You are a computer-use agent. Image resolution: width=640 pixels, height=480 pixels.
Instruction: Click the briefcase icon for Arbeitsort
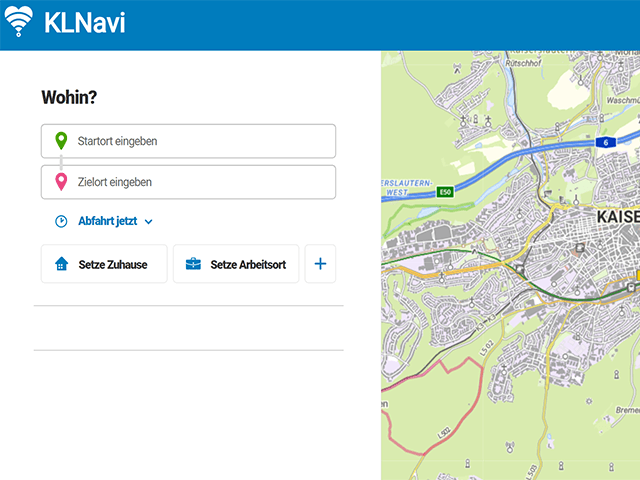[193, 264]
